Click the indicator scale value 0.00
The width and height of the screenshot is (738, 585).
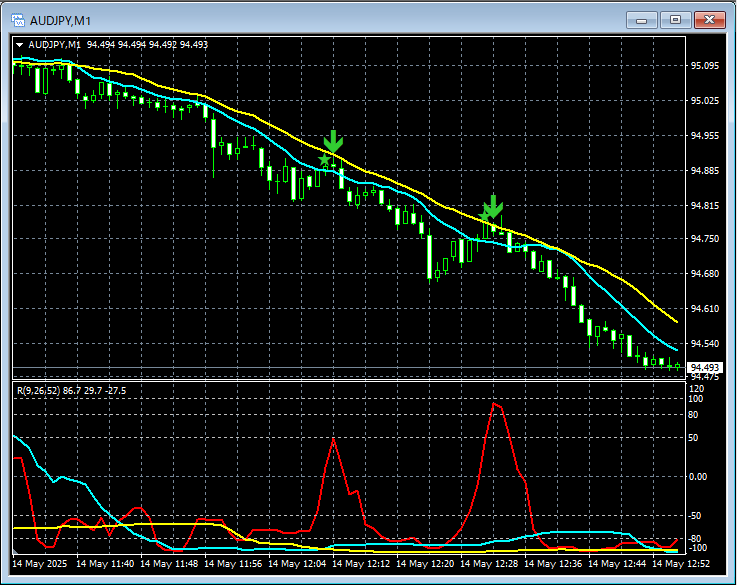698,477
